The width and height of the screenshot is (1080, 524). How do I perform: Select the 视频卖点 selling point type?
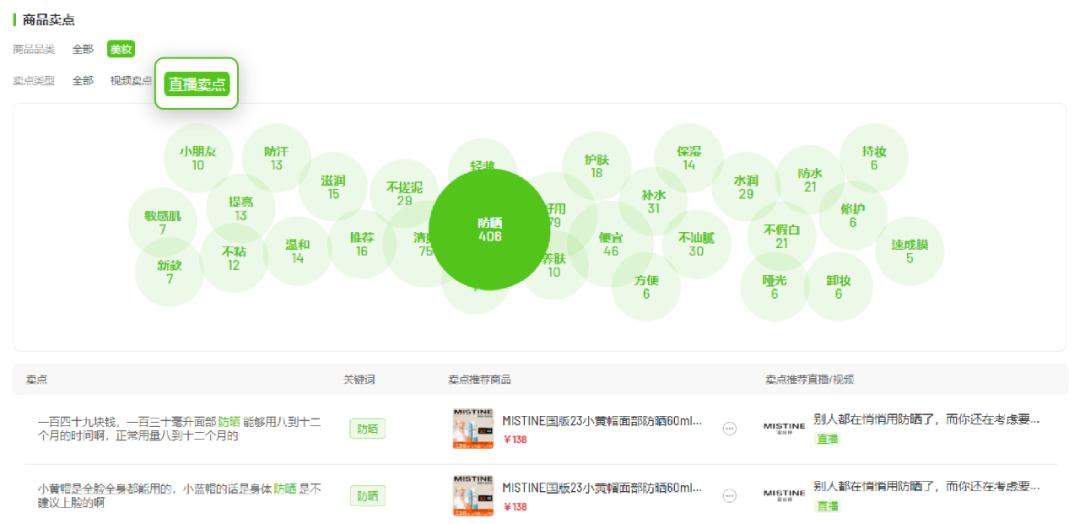click(x=131, y=81)
